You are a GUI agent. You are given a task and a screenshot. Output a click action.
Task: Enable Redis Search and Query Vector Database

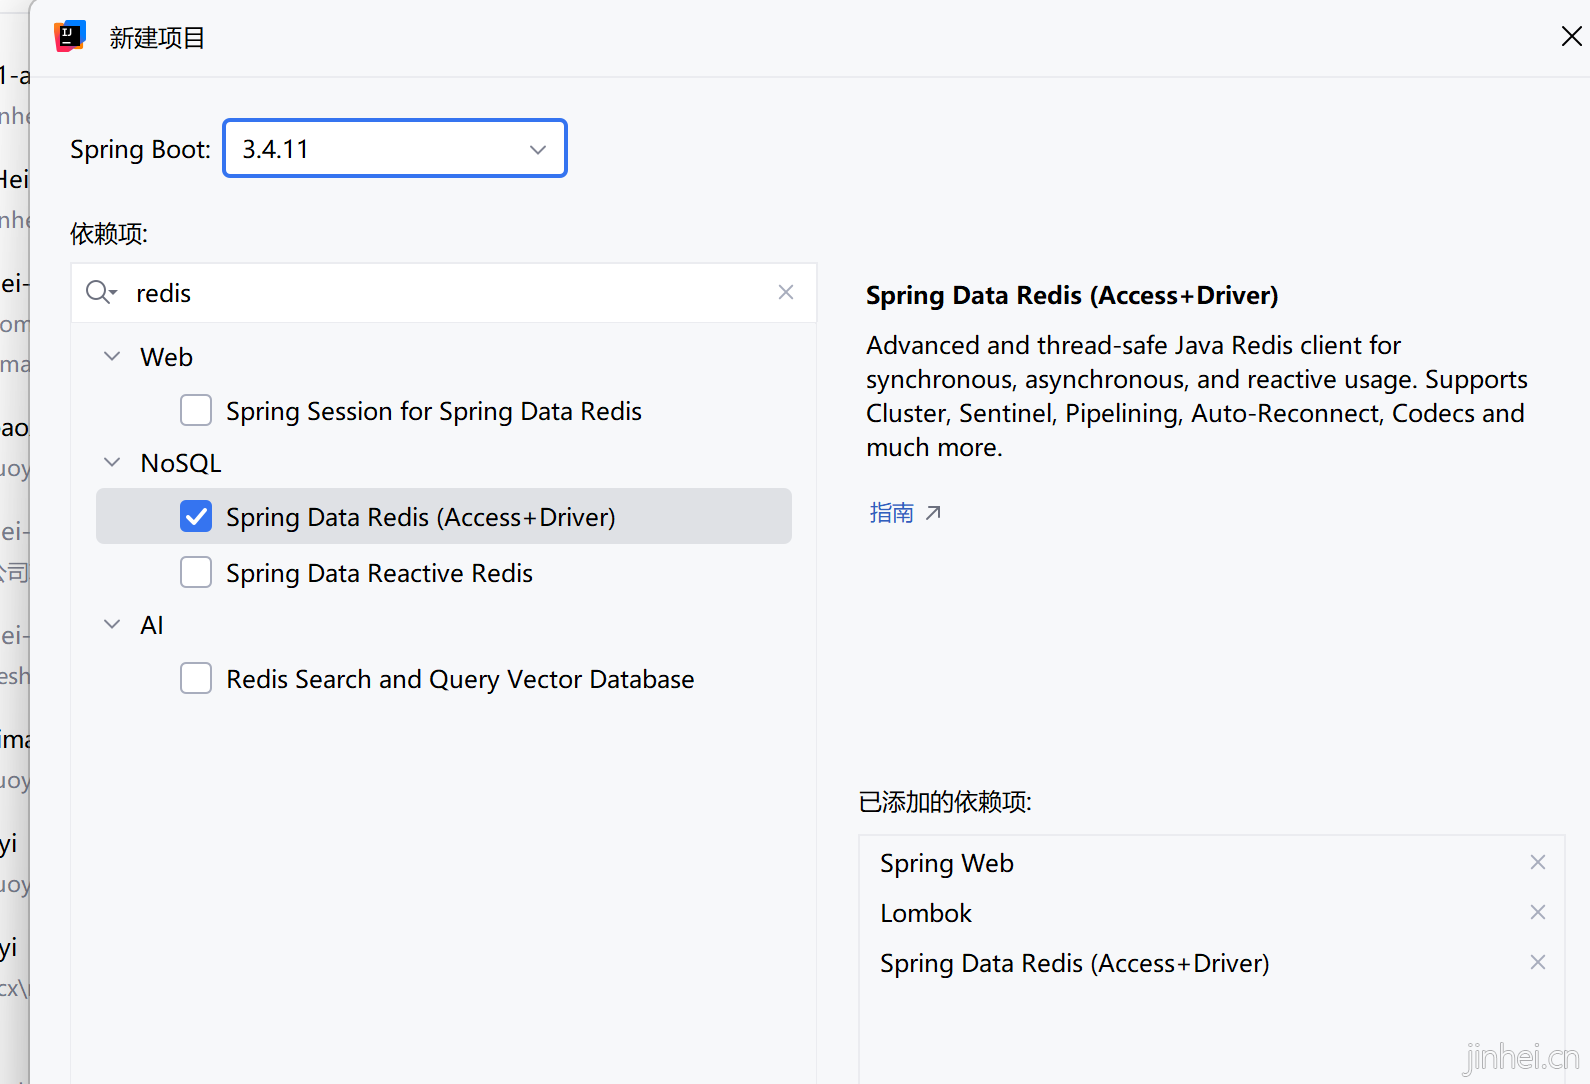click(x=196, y=678)
